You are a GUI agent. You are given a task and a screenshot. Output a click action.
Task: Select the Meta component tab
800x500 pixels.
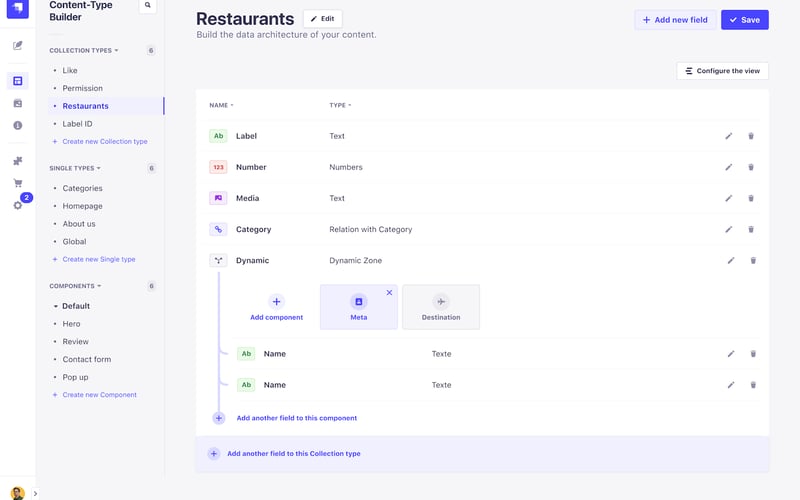pos(359,307)
